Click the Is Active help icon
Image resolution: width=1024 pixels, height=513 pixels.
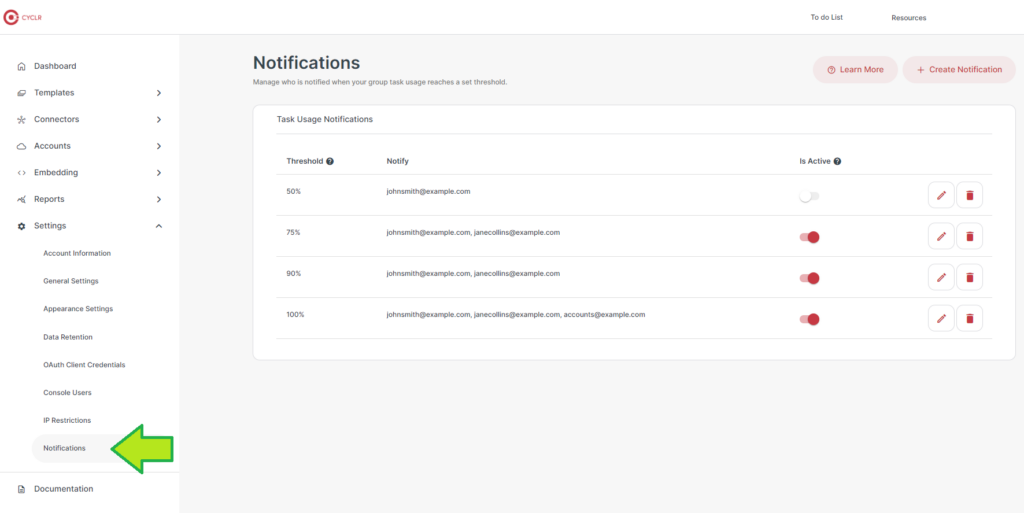click(x=837, y=161)
